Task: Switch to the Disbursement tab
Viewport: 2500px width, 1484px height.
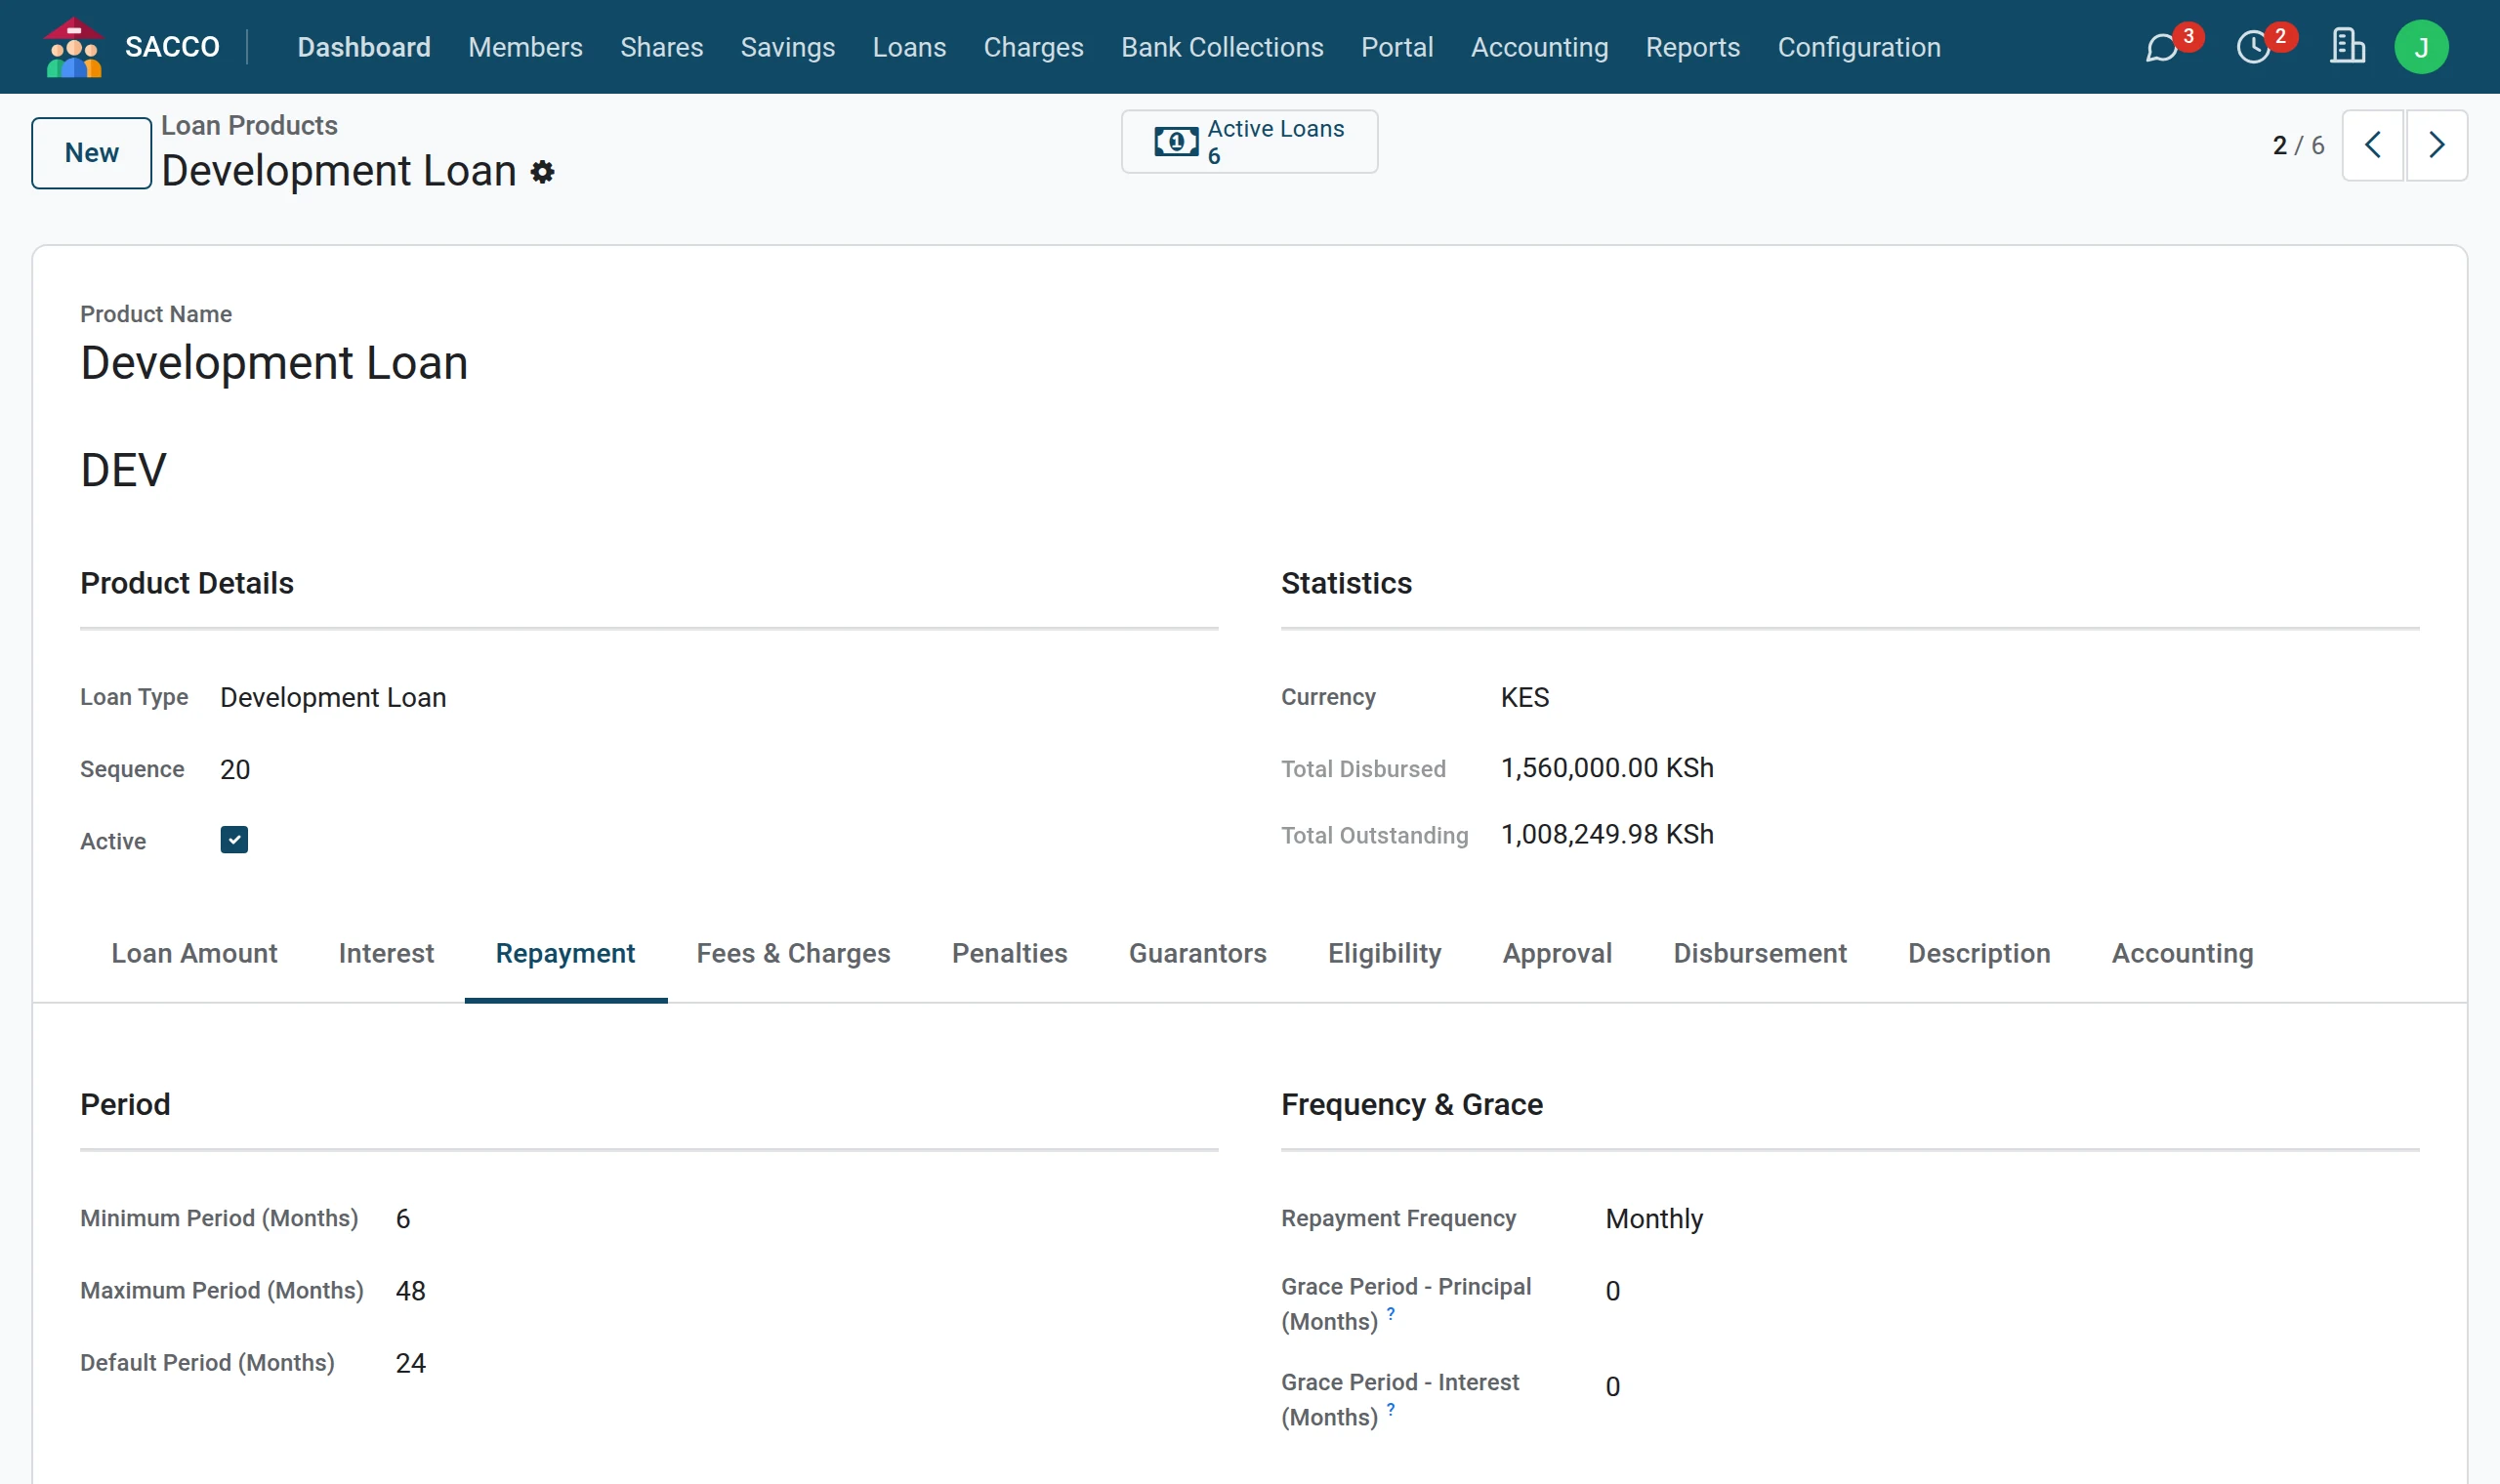Action: pos(1760,953)
